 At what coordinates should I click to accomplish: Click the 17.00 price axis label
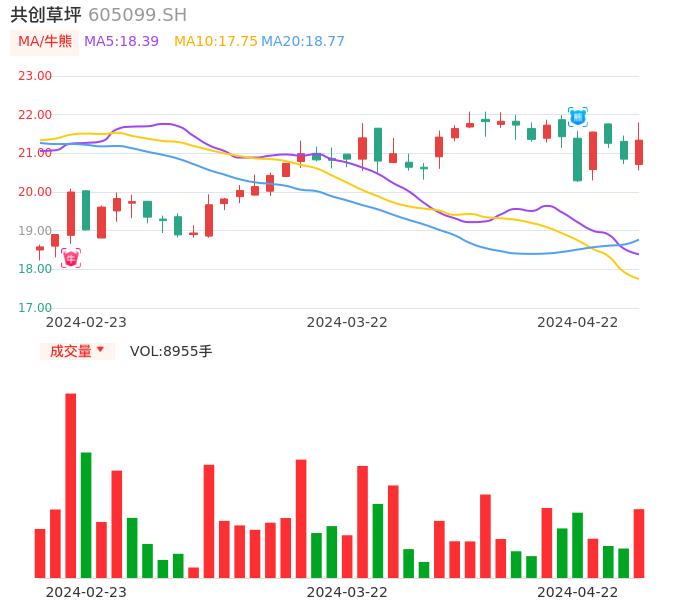point(35,308)
